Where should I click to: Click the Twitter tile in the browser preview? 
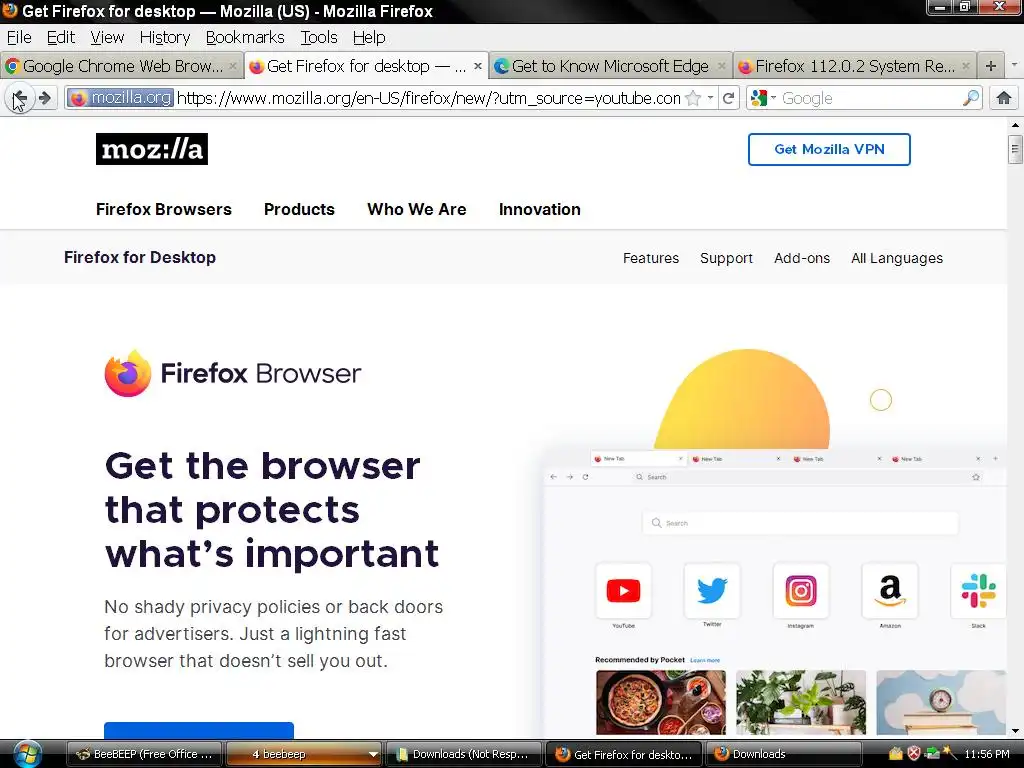click(712, 591)
